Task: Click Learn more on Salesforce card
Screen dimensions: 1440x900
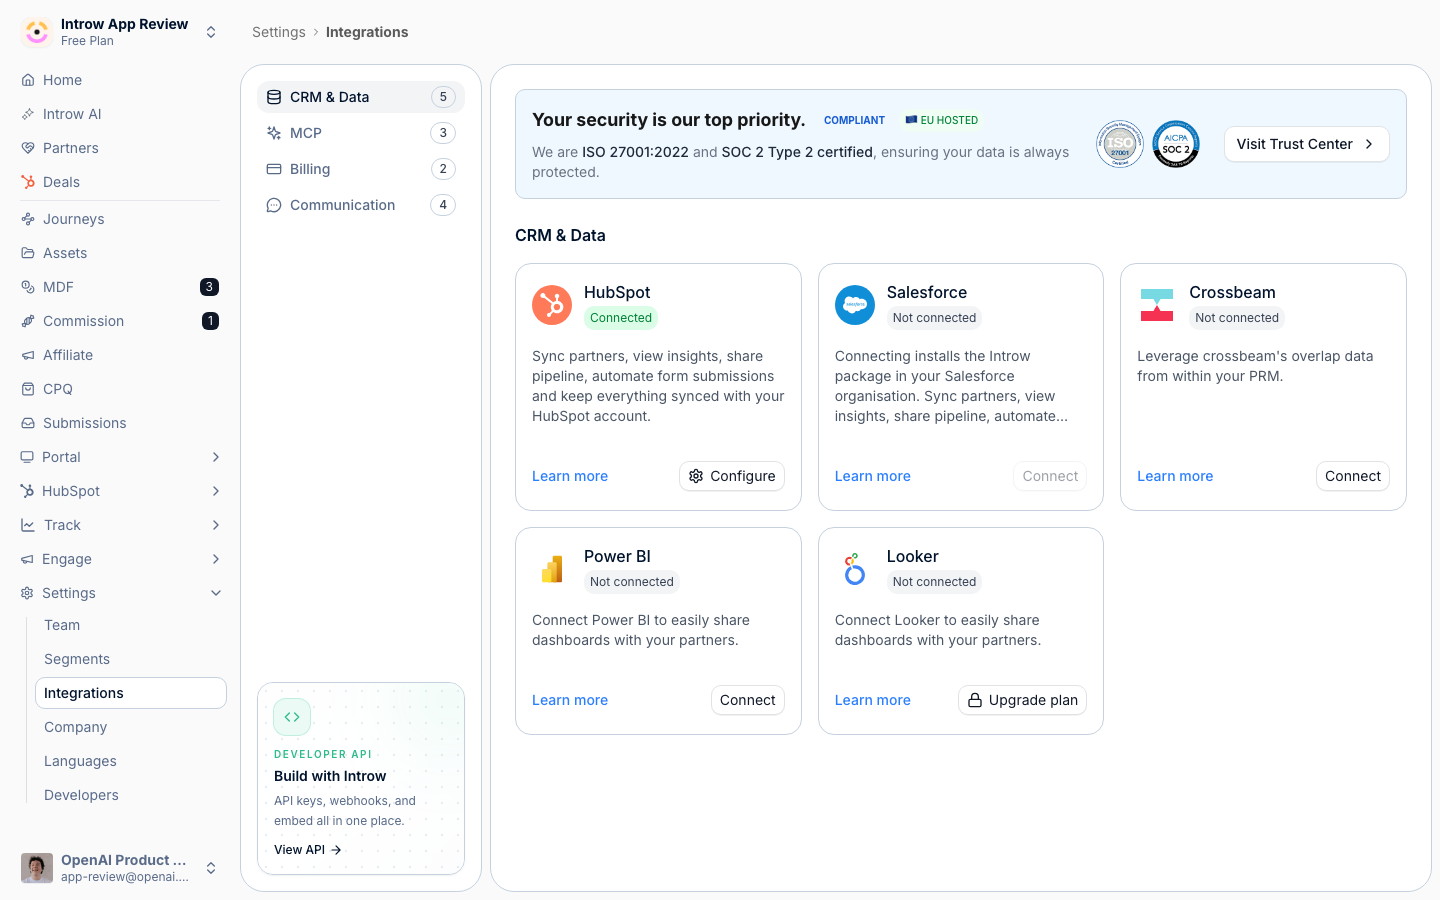Action: point(873,476)
